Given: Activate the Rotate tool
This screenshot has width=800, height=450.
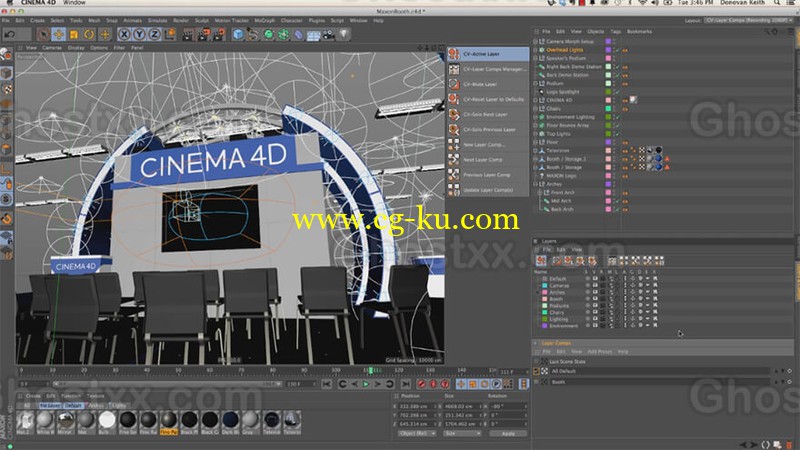Looking at the screenshot, I should coord(89,34).
